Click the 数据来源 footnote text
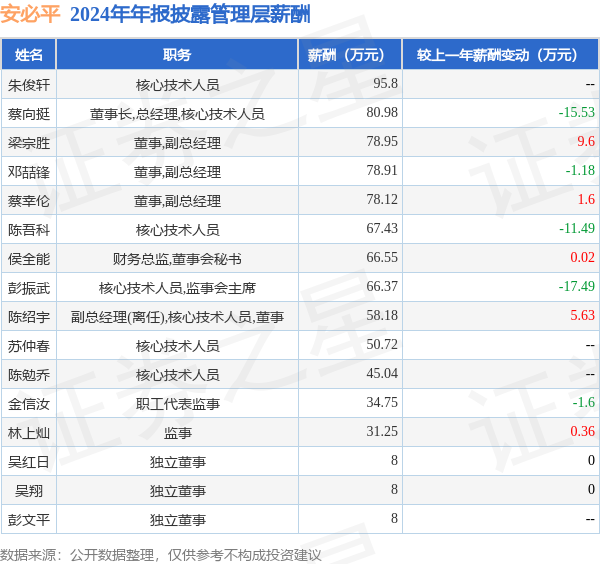Screen dimensions: 600x564 pyautogui.click(x=160, y=555)
